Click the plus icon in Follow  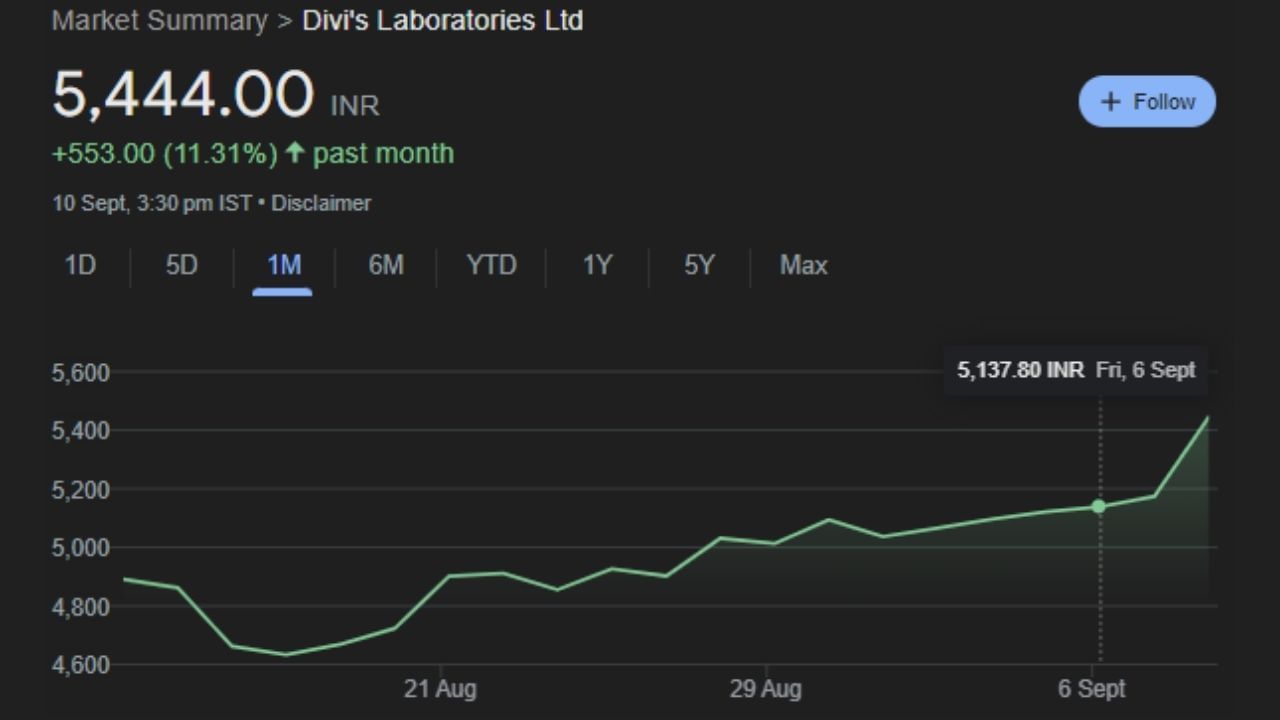1110,102
